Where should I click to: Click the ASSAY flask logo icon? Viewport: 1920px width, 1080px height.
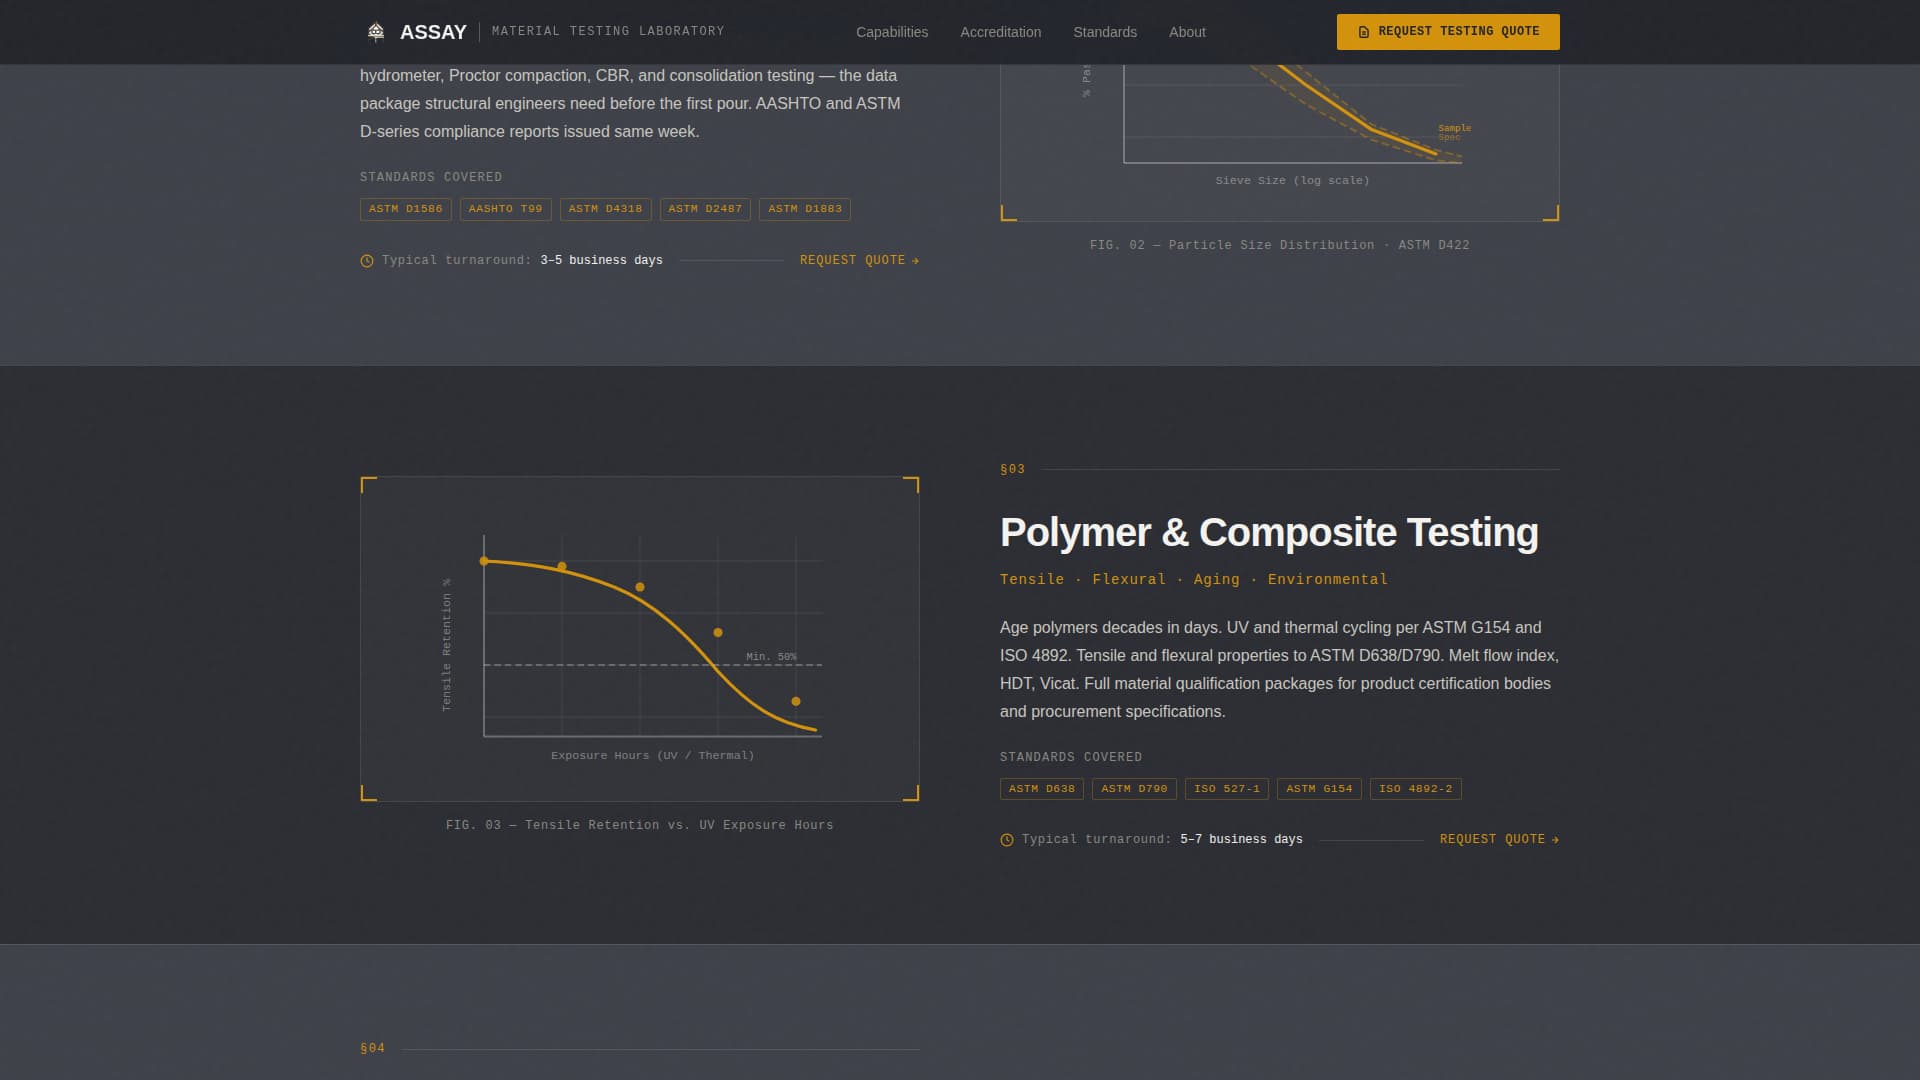[375, 29]
